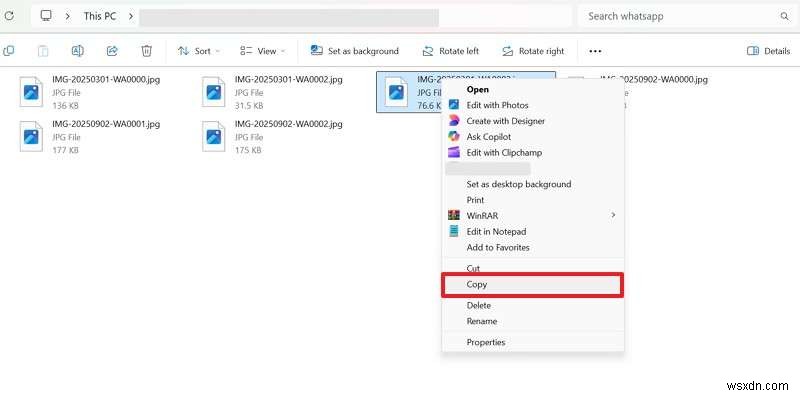Expand the WinRAR submenu arrow

[x=613, y=215]
